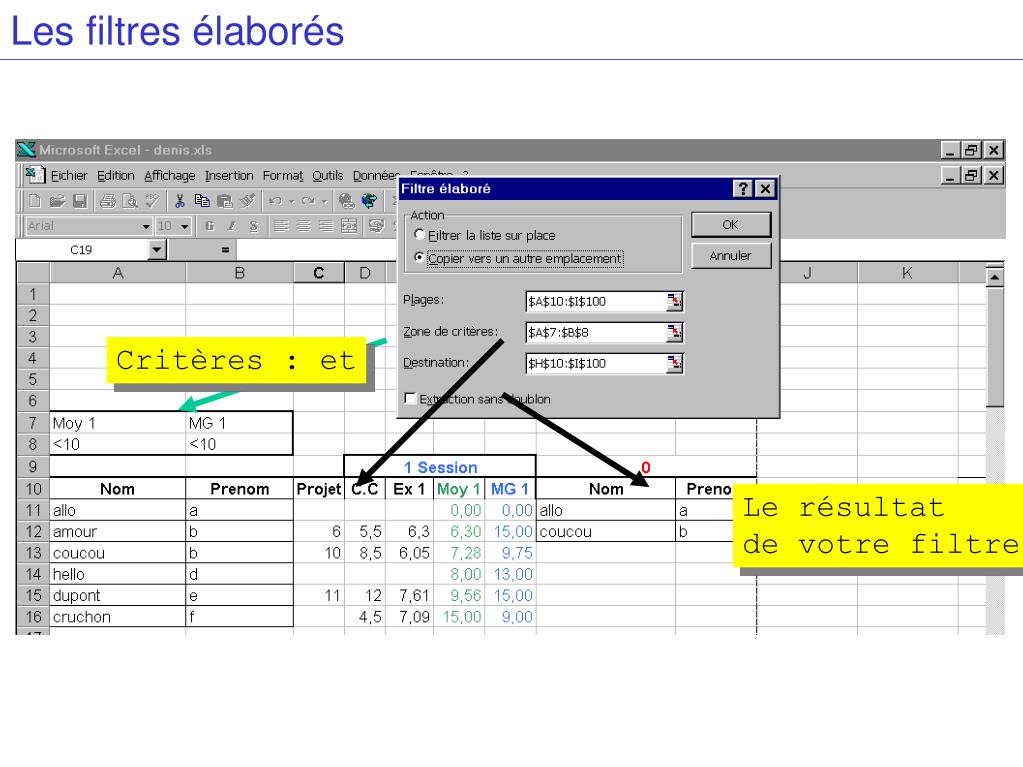The width and height of the screenshot is (1023, 767).
Task: Open the Name Box dropdown arrow
Action: [x=157, y=250]
